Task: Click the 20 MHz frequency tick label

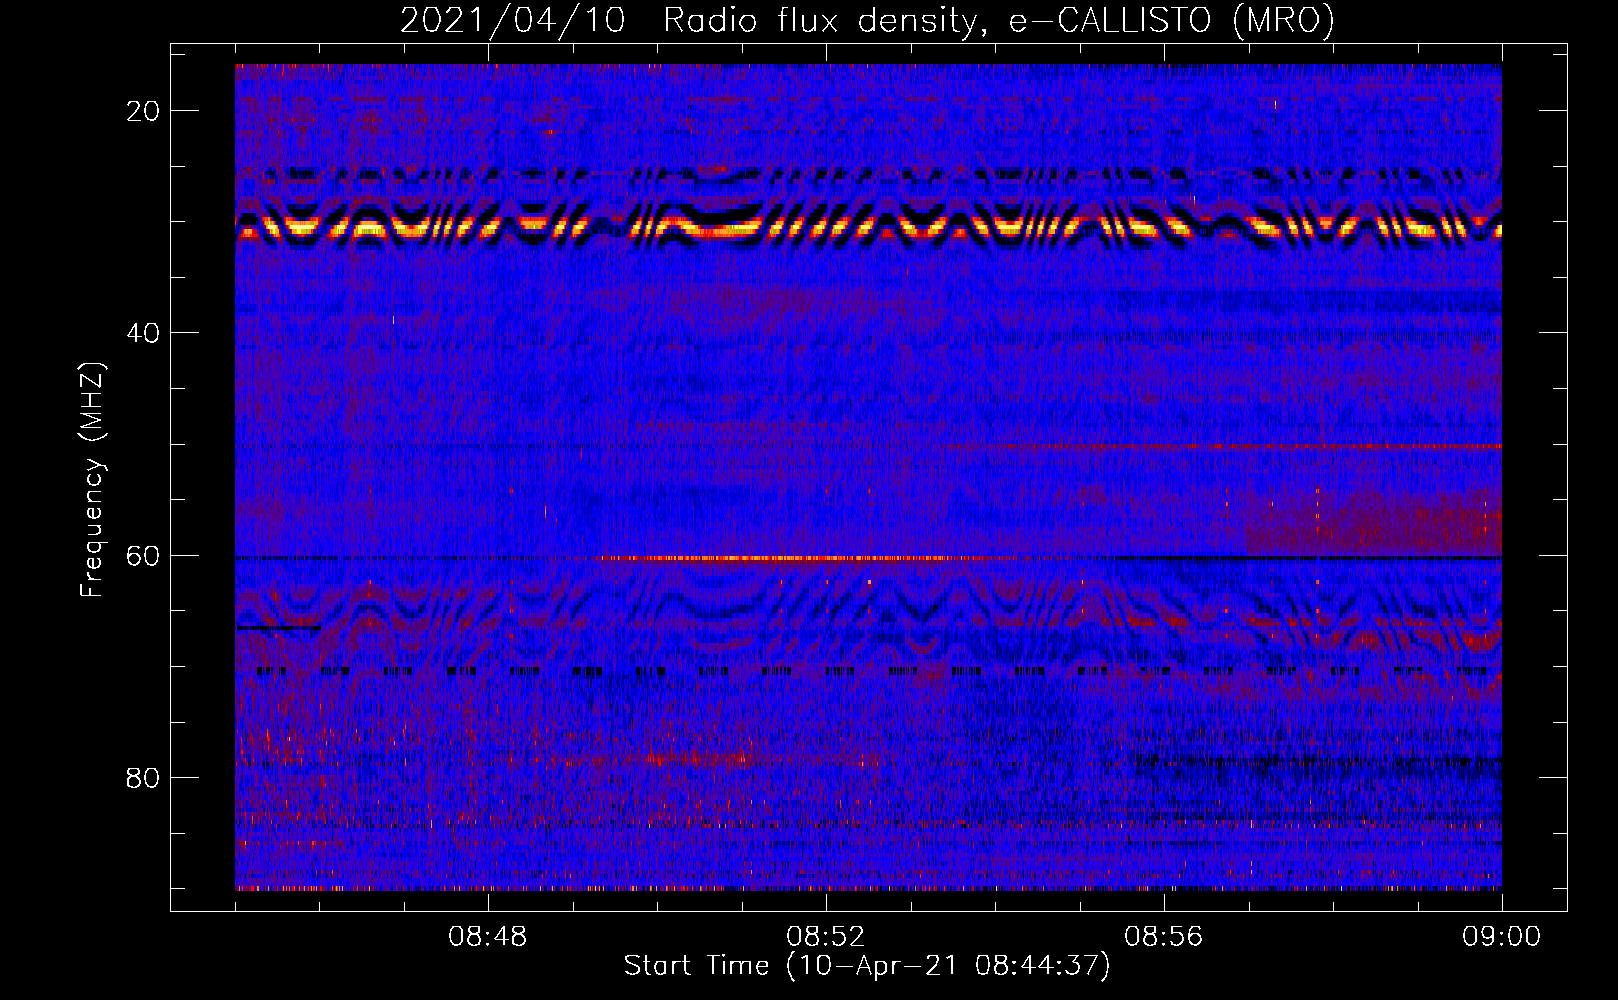Action: pos(144,111)
